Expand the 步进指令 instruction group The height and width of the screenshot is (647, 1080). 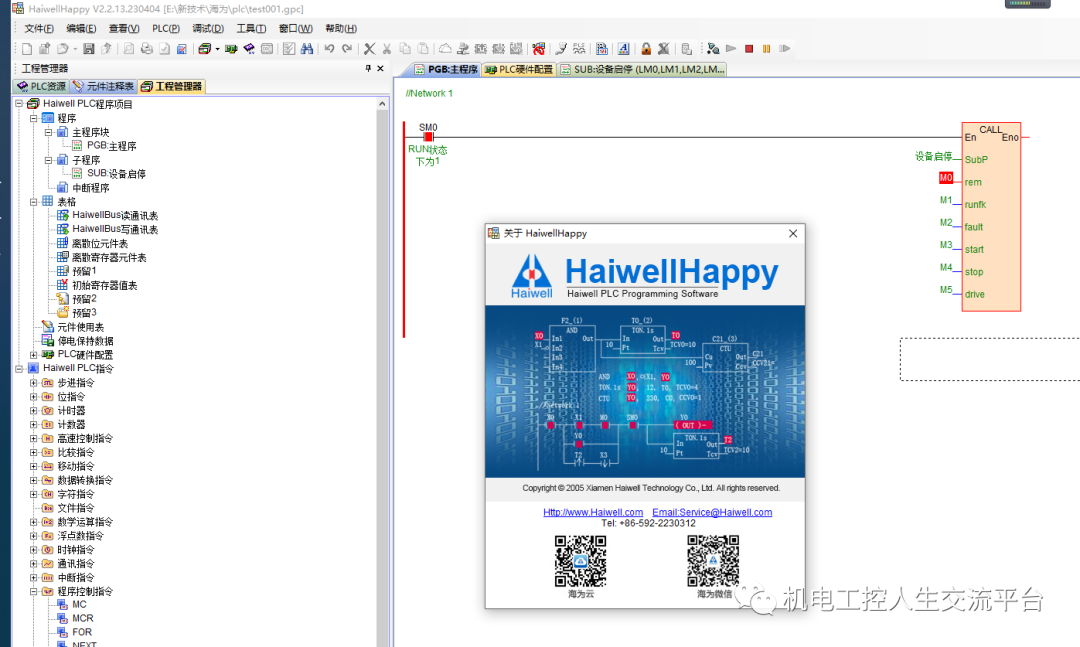pos(34,383)
